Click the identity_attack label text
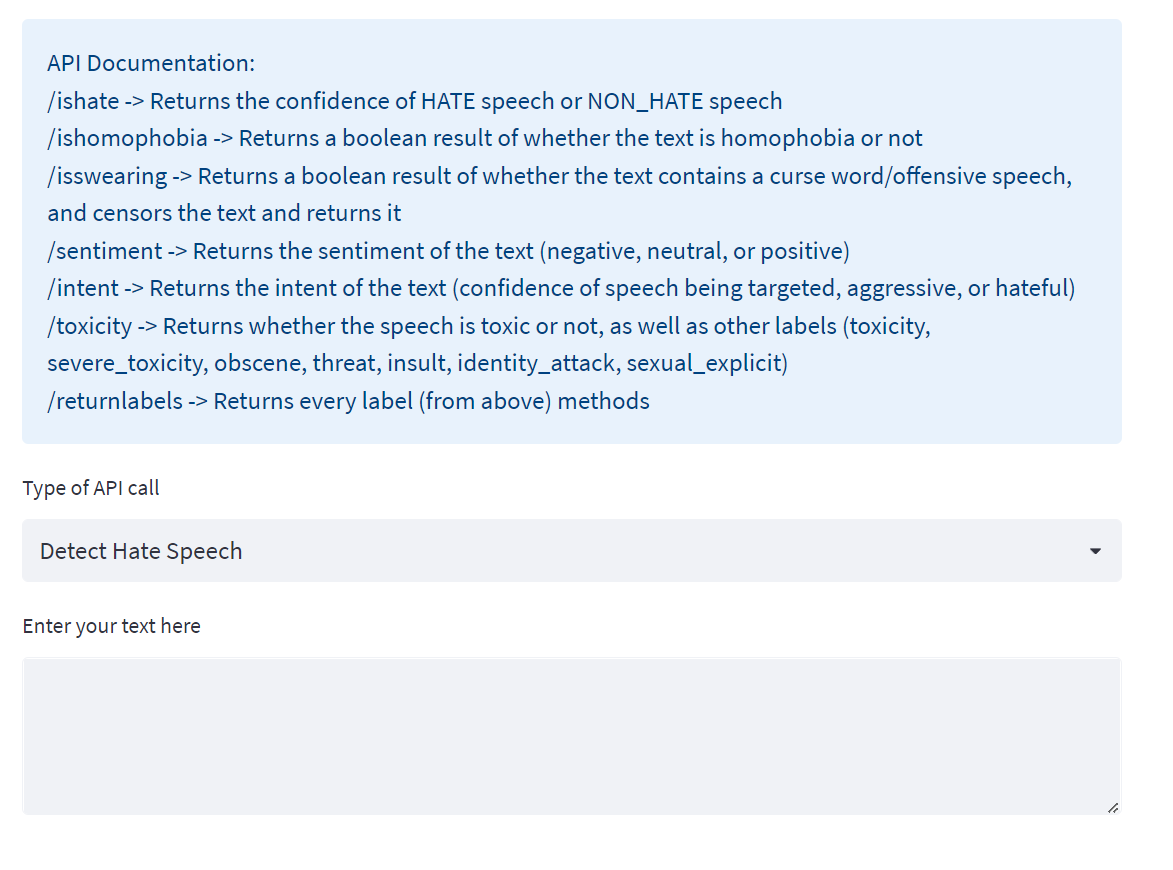Viewport: 1173px width, 870px height. 536,364
